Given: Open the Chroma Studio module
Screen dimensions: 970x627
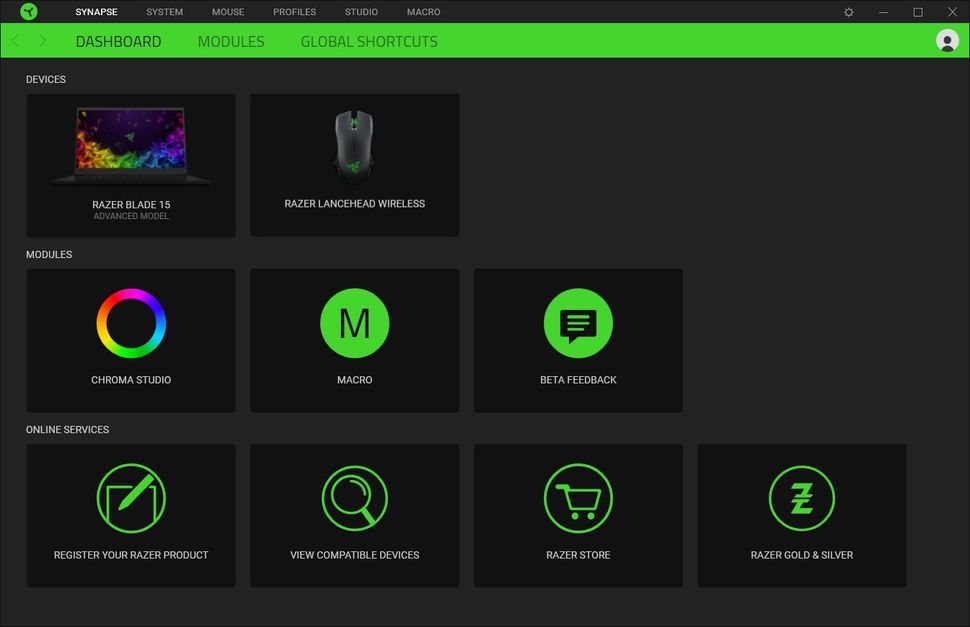Looking at the screenshot, I should [x=131, y=340].
